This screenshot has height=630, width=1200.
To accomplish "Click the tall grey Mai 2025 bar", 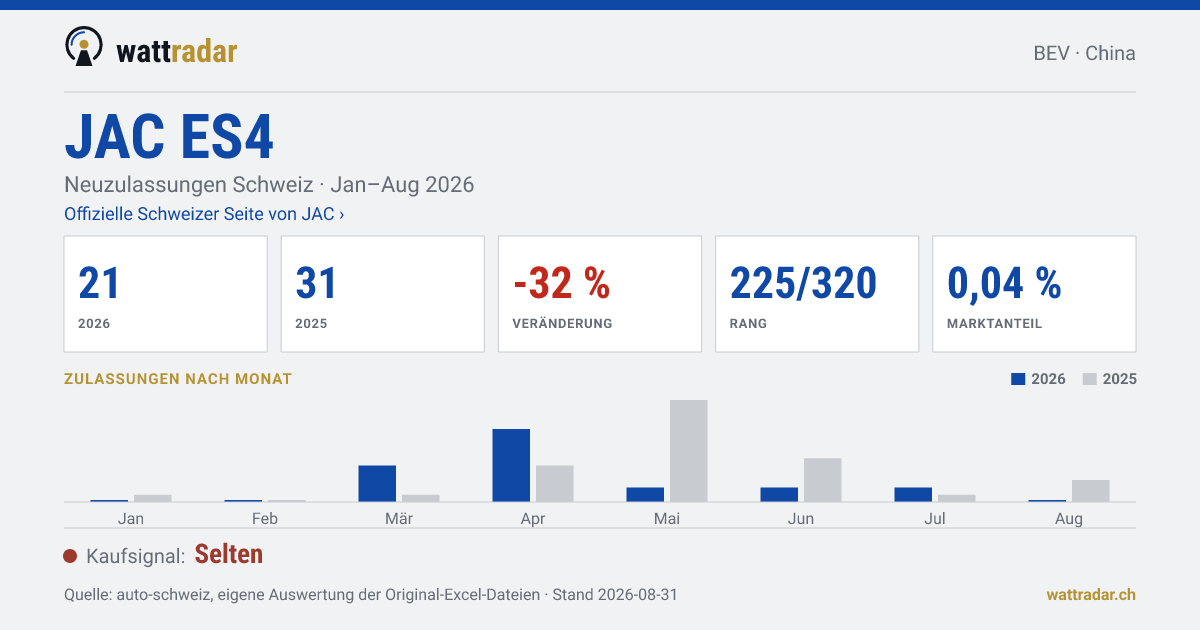I will tap(689, 451).
